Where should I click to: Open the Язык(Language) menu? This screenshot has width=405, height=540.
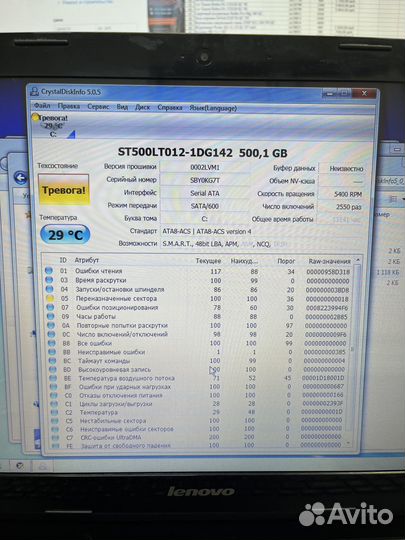pos(213,108)
